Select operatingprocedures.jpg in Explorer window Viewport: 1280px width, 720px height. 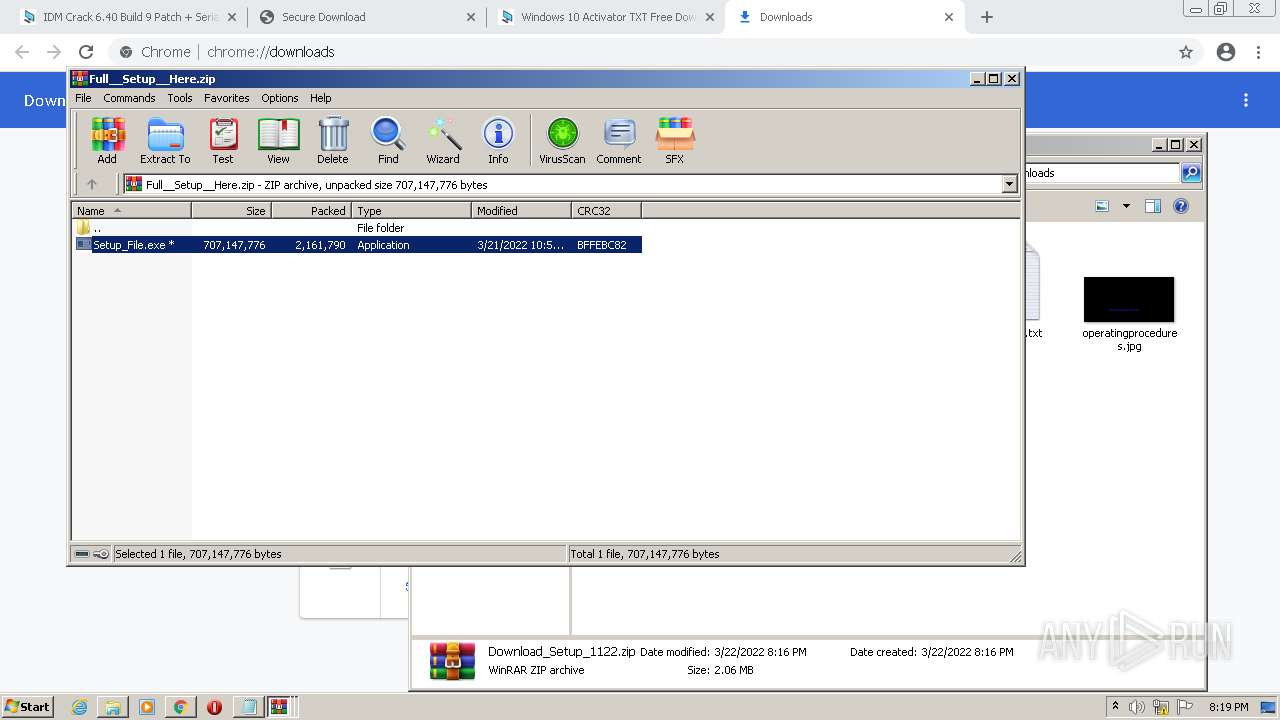click(x=1129, y=314)
